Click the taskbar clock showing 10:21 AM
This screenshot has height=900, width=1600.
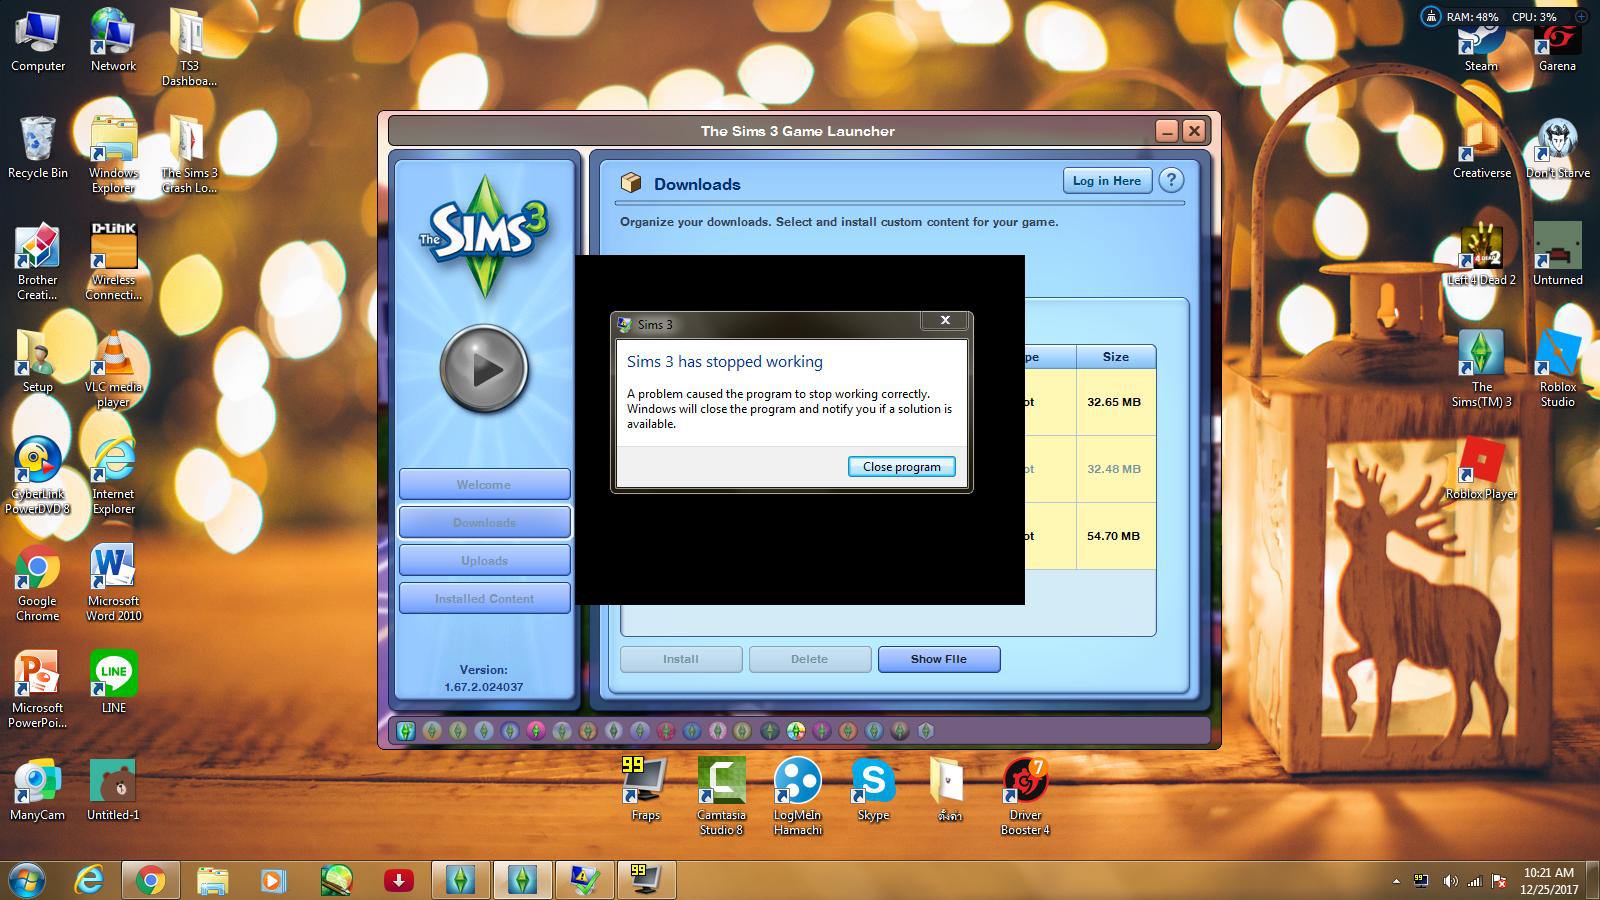pyautogui.click(x=1549, y=880)
